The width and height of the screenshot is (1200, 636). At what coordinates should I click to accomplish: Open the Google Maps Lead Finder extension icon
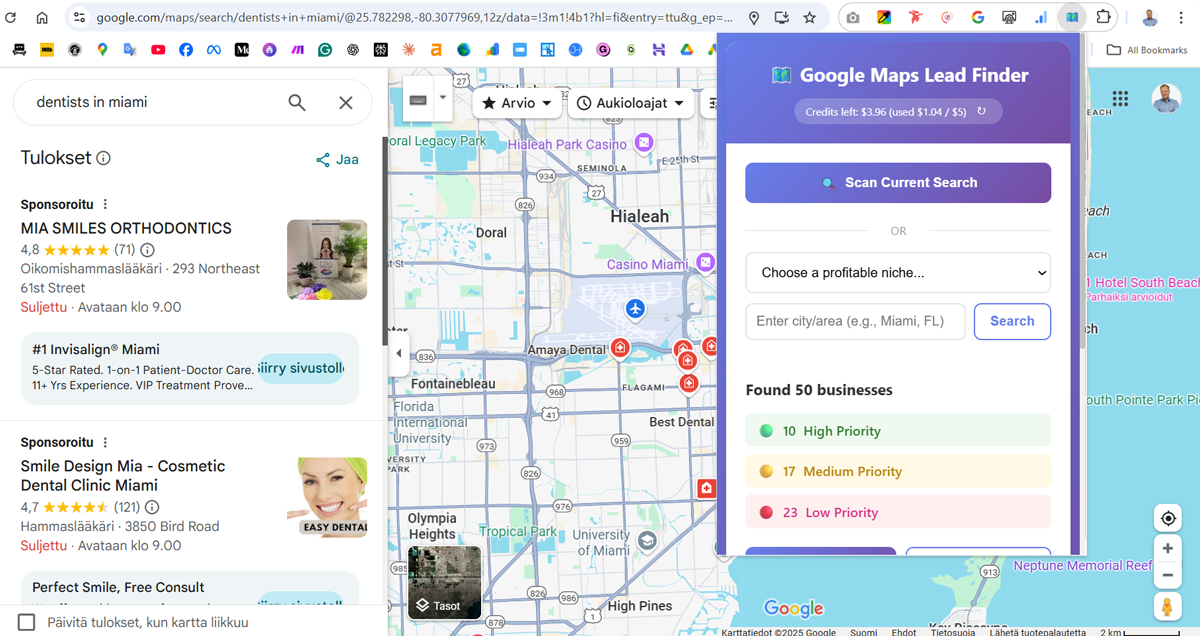coord(1071,17)
